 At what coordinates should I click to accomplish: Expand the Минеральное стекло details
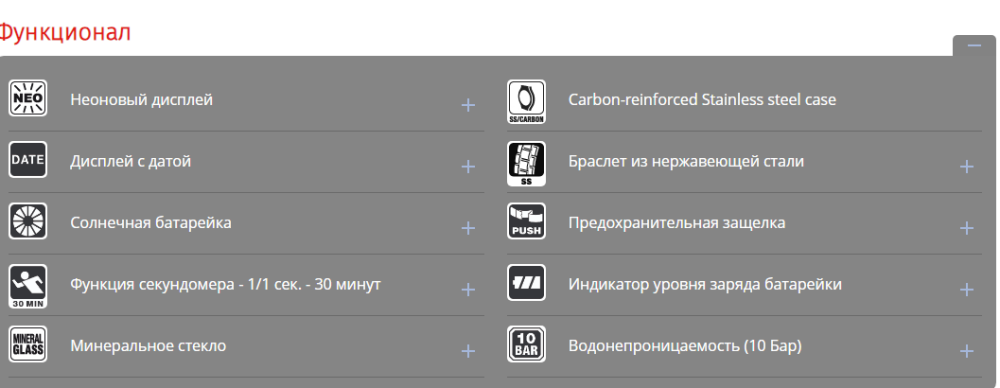tap(468, 351)
